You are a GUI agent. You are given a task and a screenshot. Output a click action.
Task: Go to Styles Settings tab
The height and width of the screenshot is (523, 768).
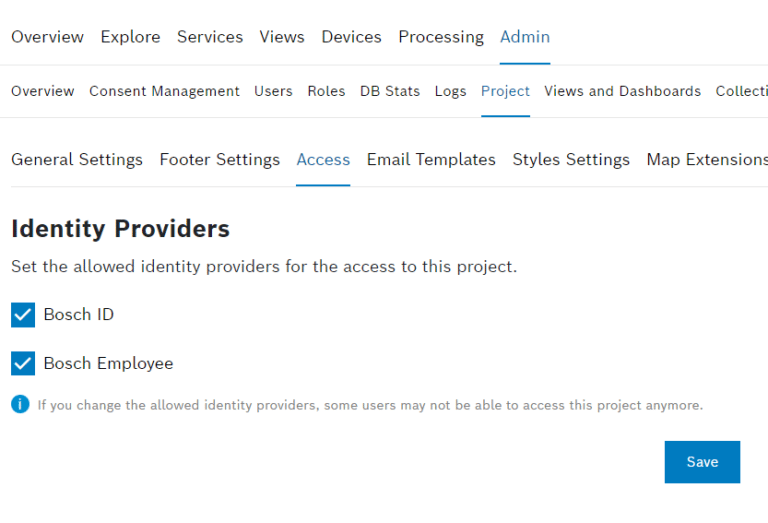pyautogui.click(x=571, y=160)
